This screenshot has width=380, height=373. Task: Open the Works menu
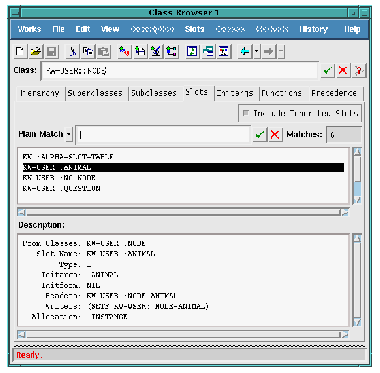click(x=29, y=29)
